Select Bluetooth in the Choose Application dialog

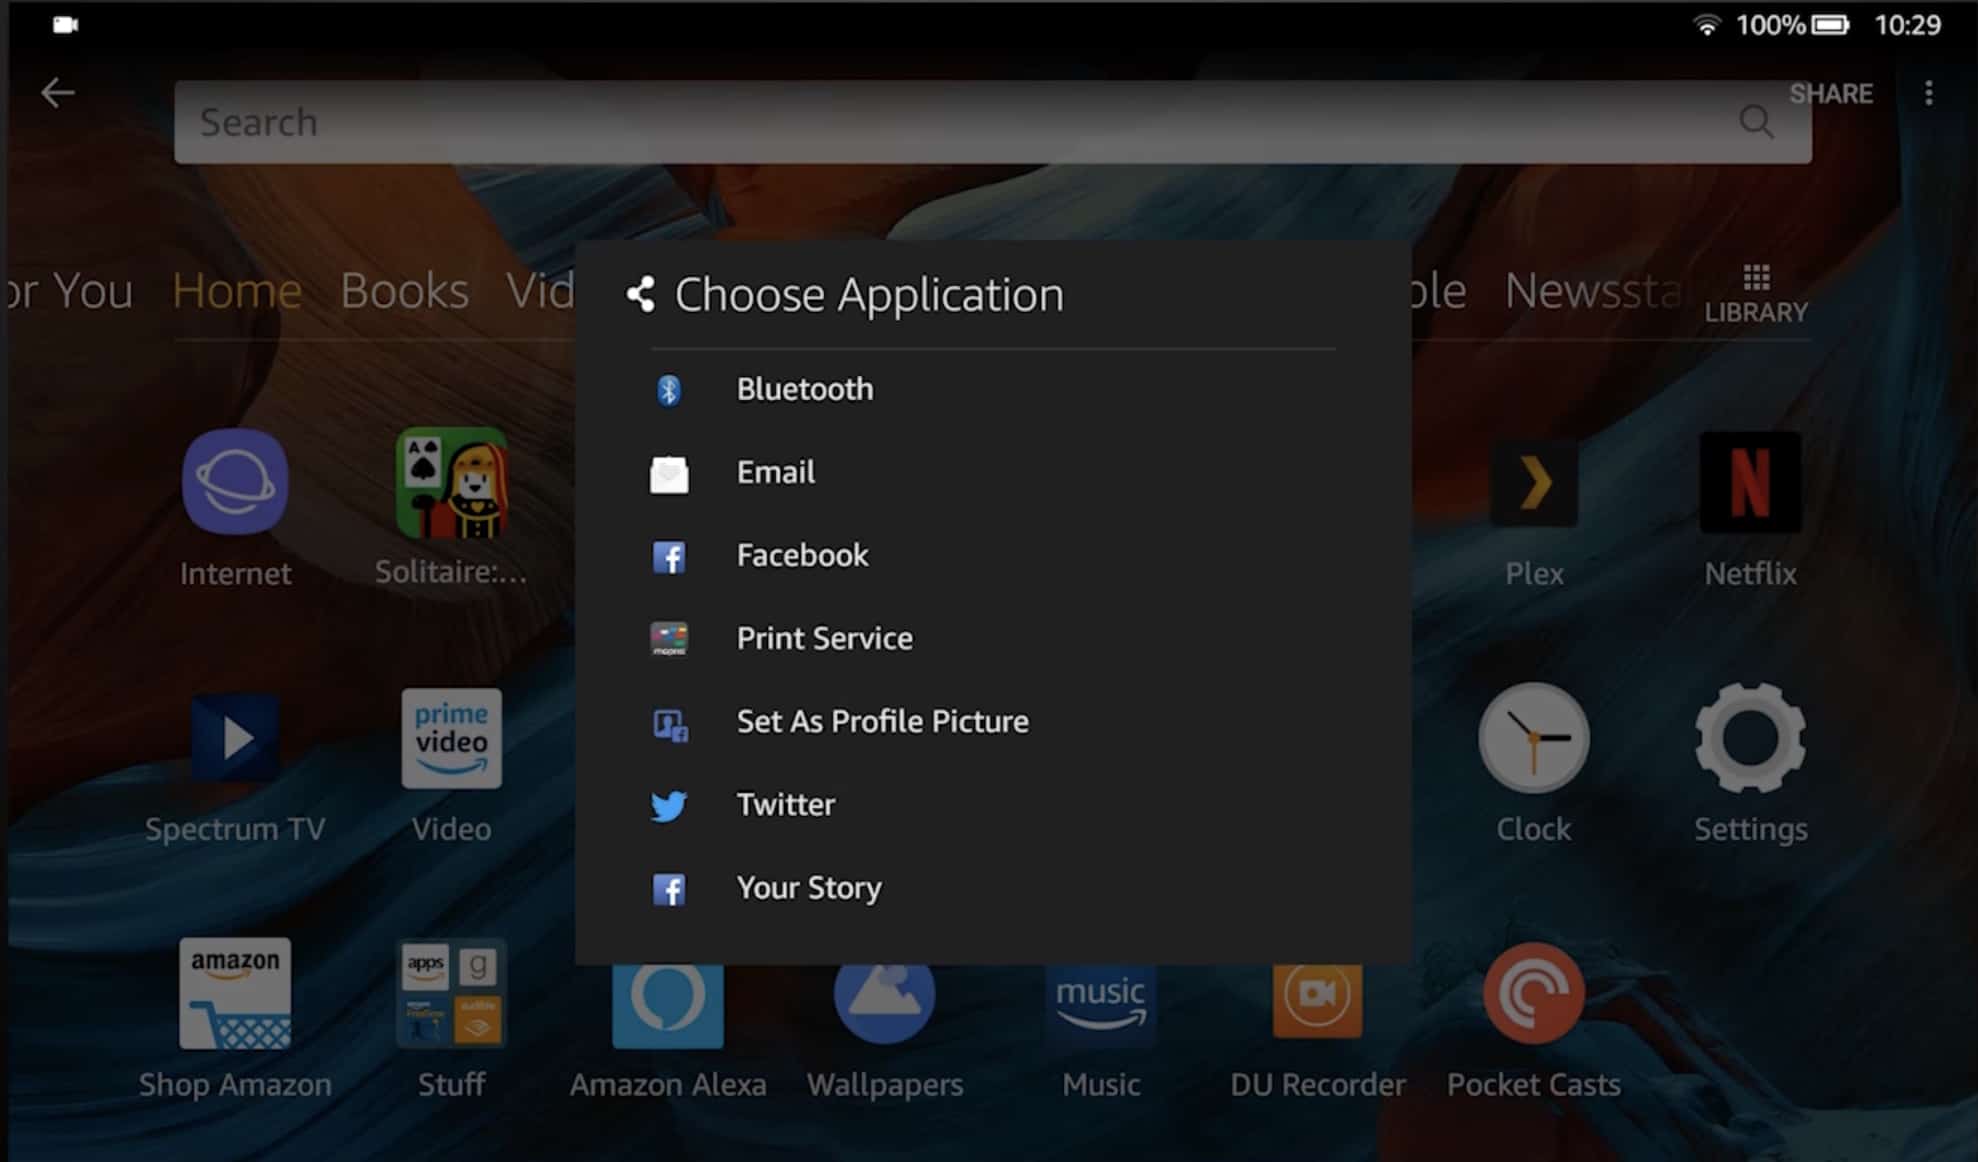(x=804, y=390)
